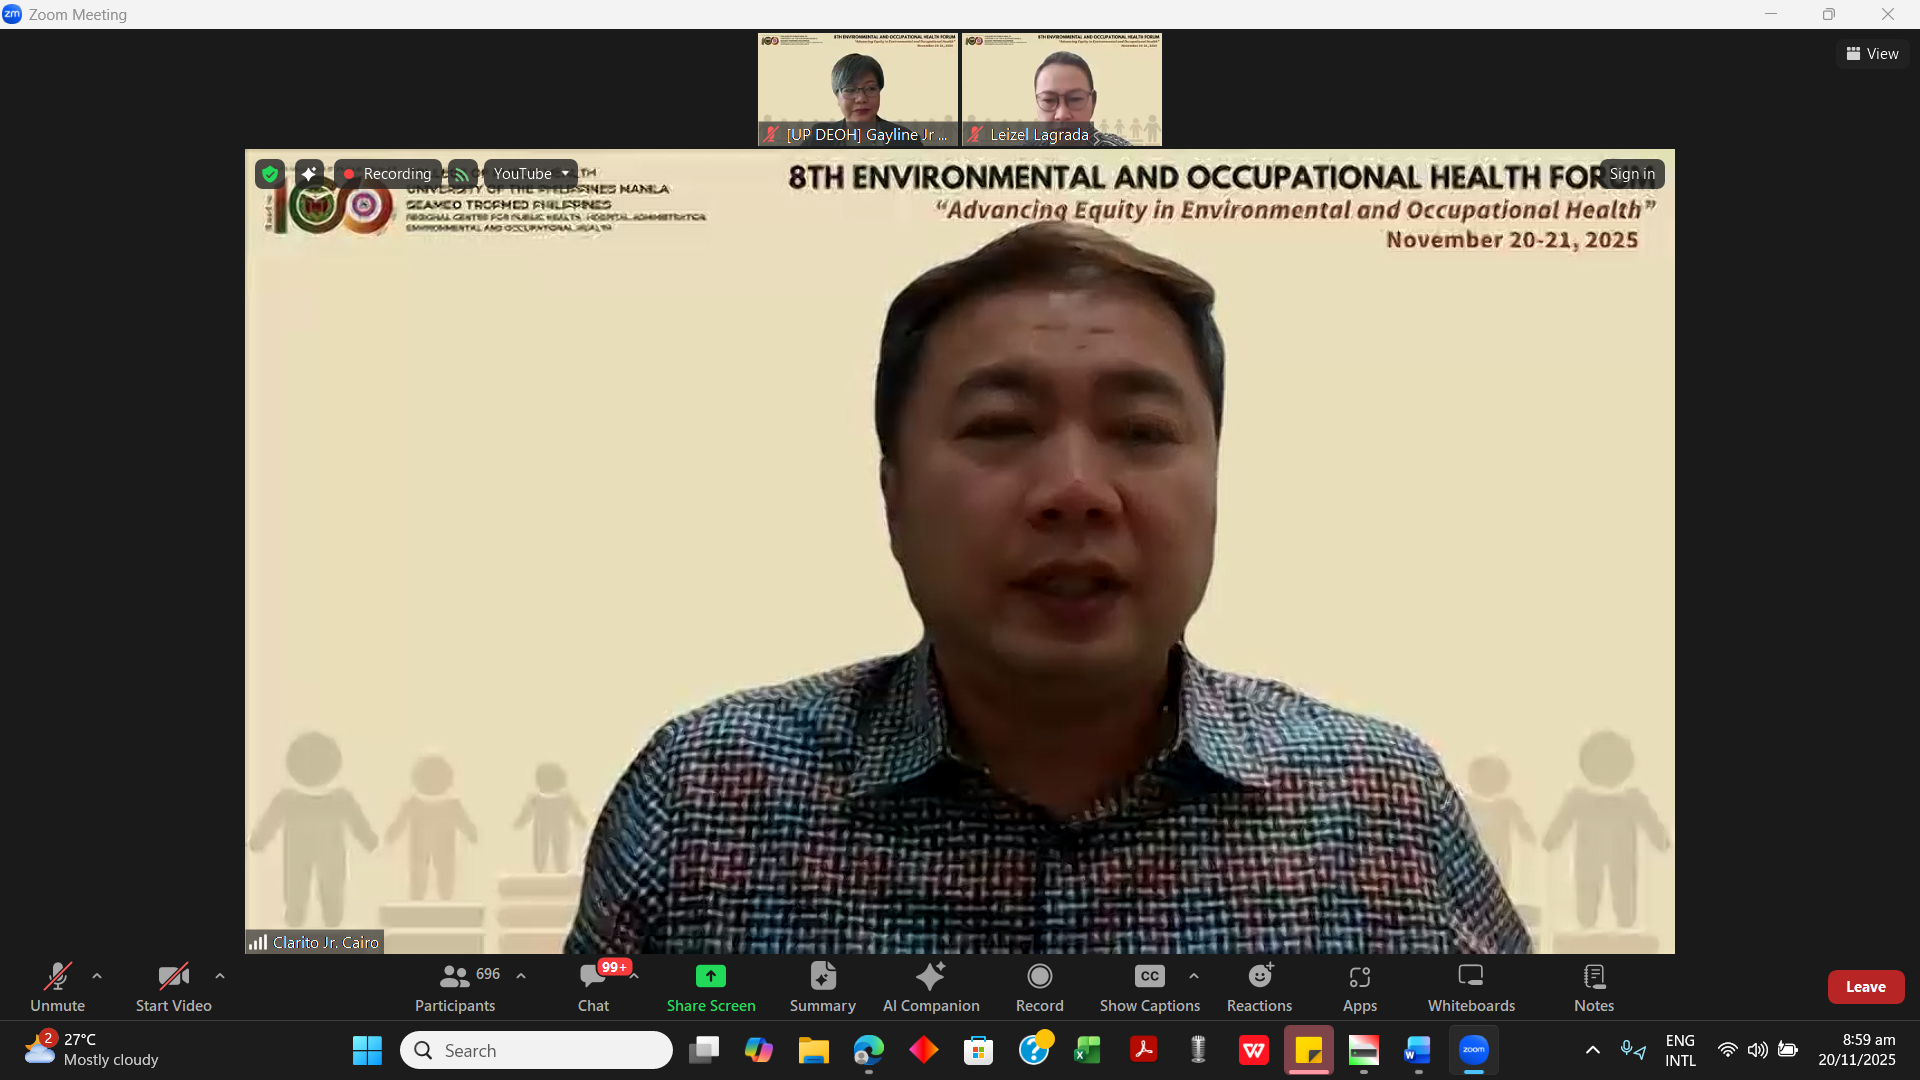Open the meeting Summary
The width and height of the screenshot is (1920, 1080).
click(x=822, y=986)
